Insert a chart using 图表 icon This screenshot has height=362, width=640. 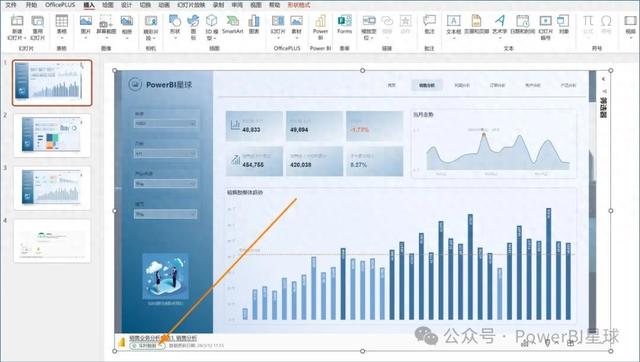[254, 24]
